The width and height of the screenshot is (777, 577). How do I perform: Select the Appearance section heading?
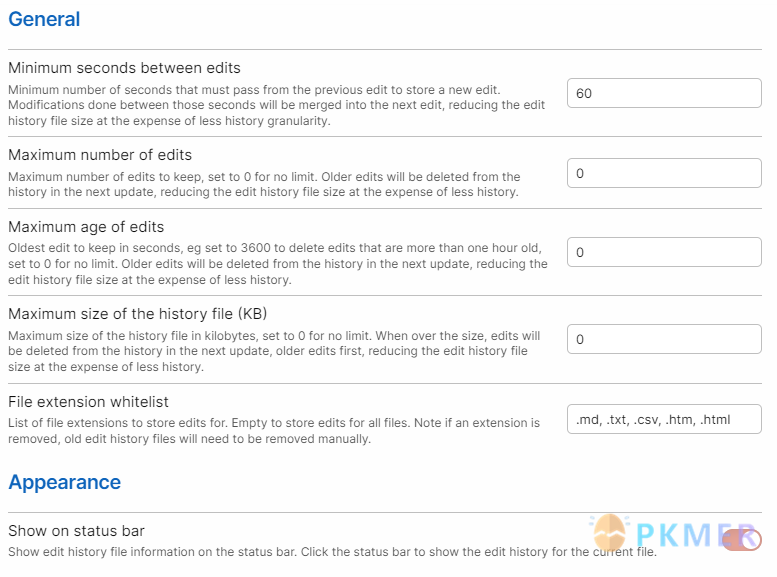(x=64, y=482)
